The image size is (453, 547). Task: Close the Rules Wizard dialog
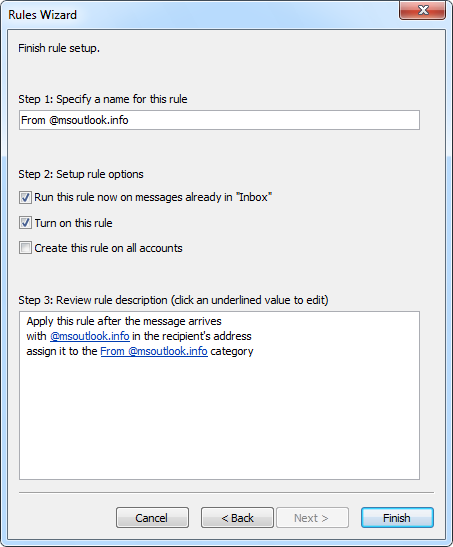coord(423,10)
